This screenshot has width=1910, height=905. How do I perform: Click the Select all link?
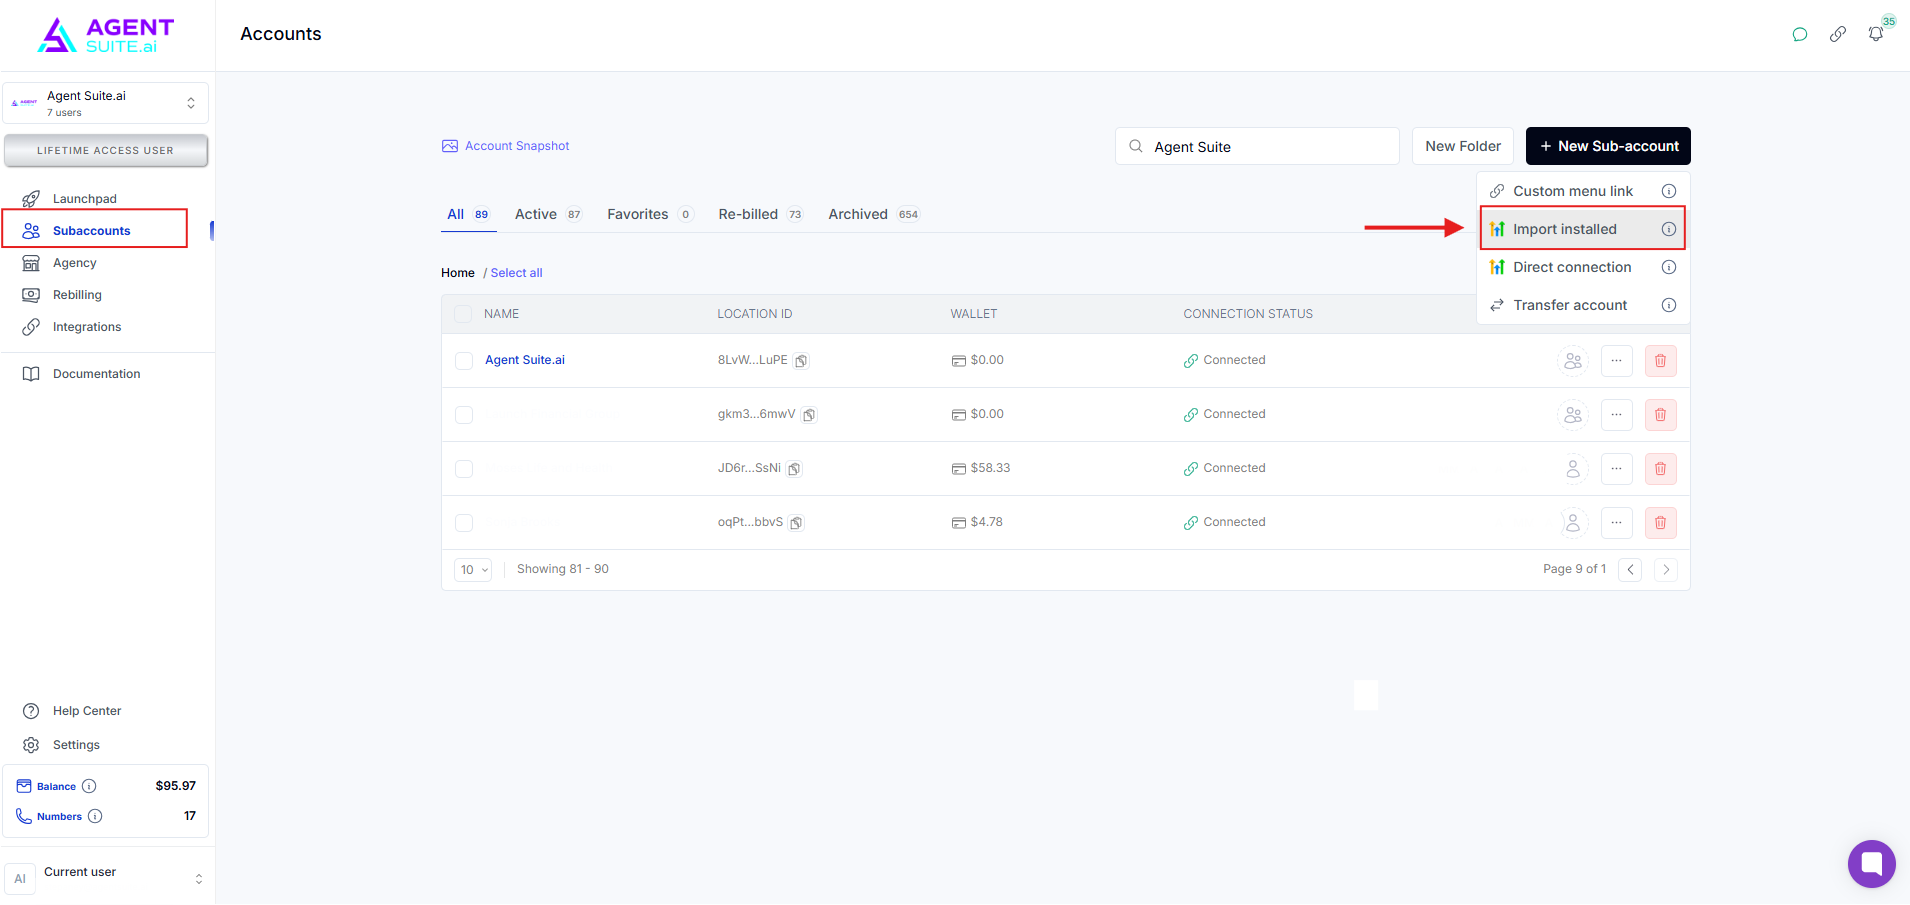coord(516,273)
